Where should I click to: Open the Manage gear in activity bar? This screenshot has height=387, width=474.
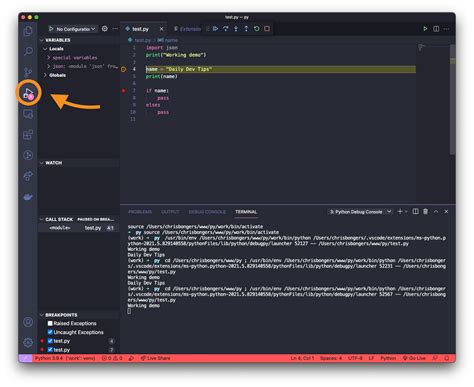tap(28, 342)
